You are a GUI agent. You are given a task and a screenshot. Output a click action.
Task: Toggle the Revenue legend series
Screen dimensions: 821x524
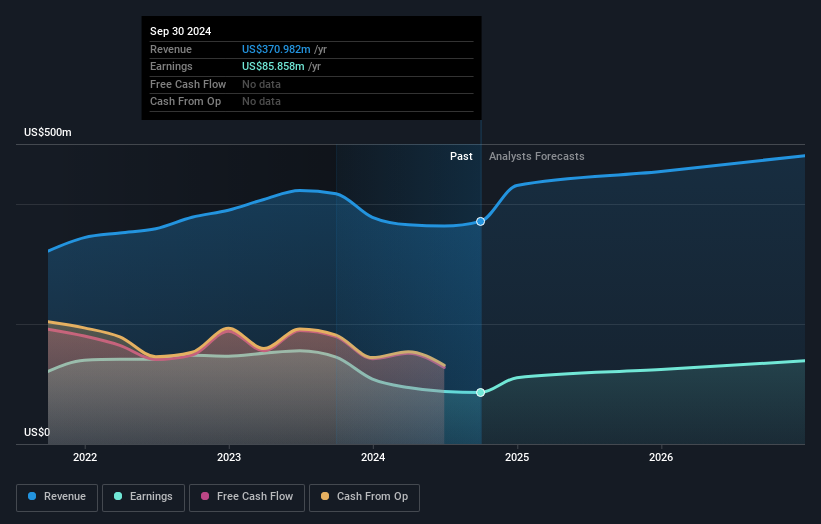[57, 497]
